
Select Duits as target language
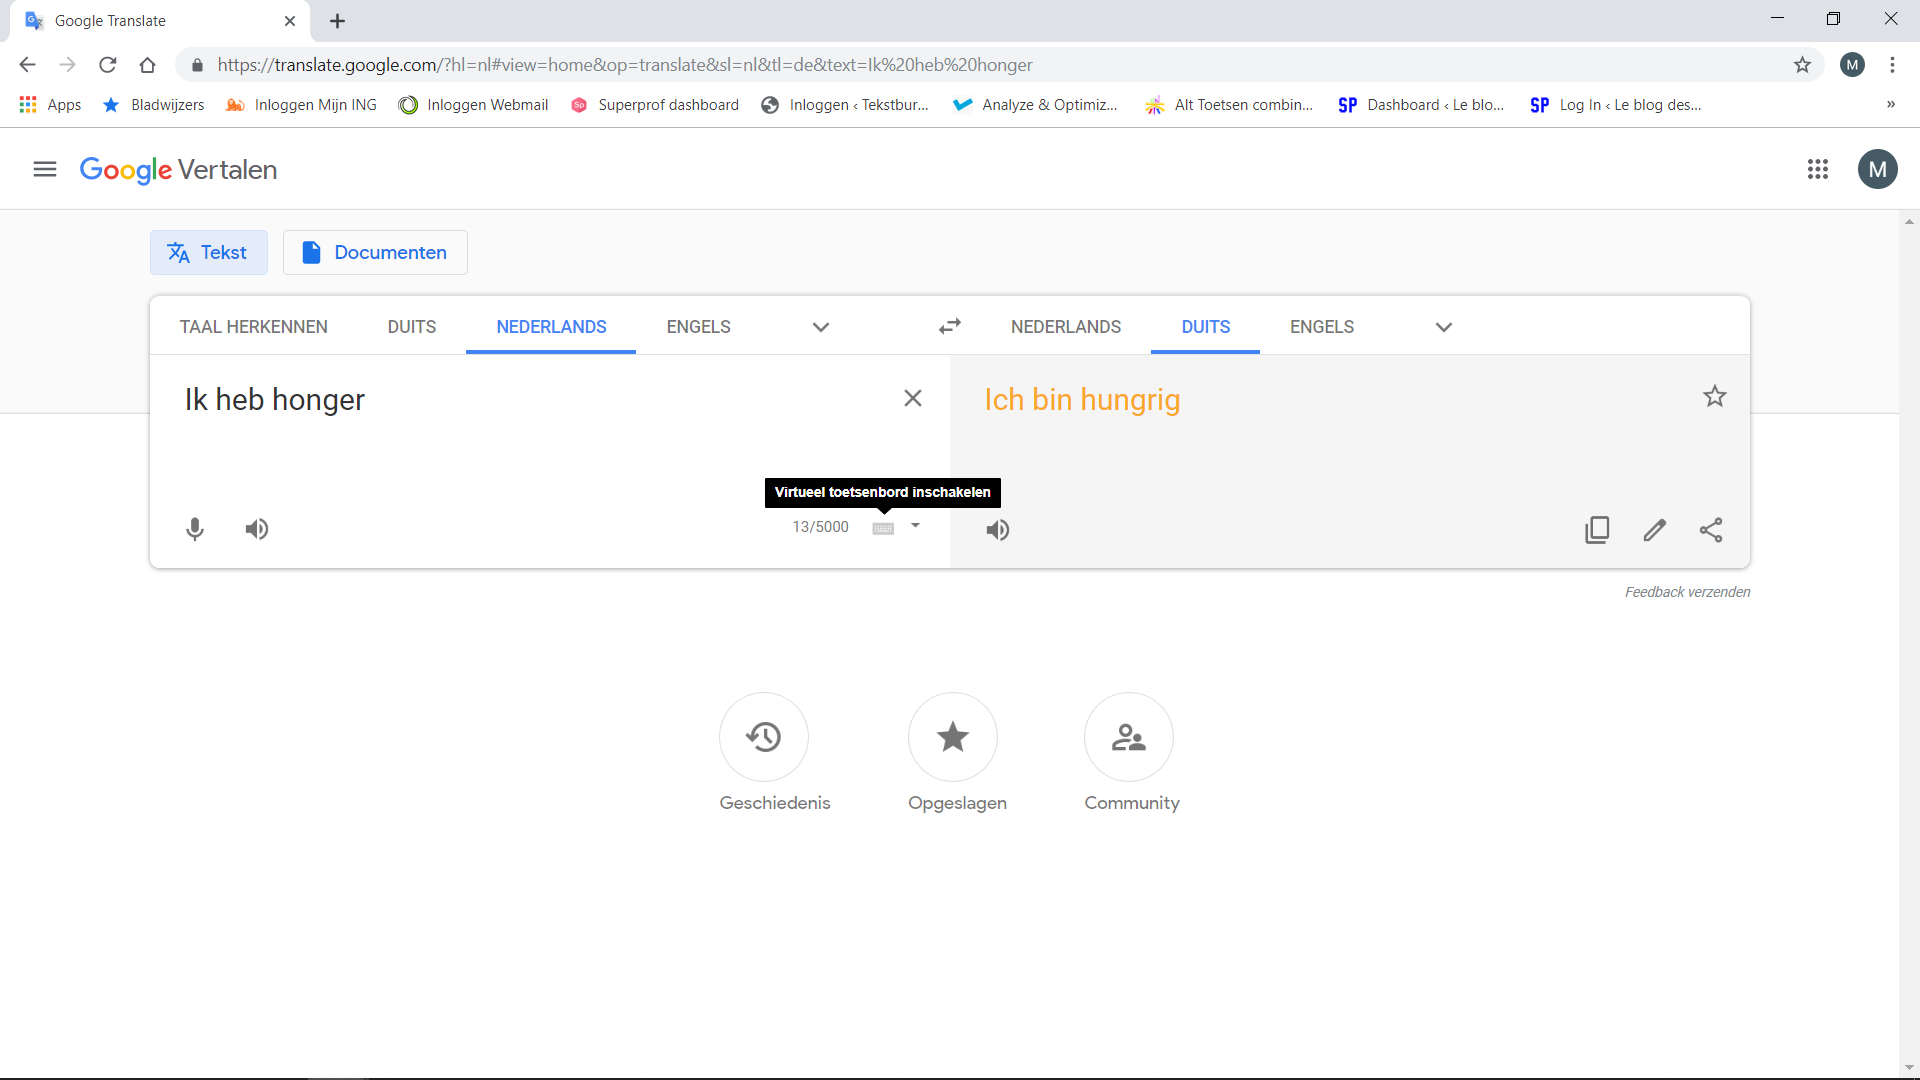point(1205,326)
